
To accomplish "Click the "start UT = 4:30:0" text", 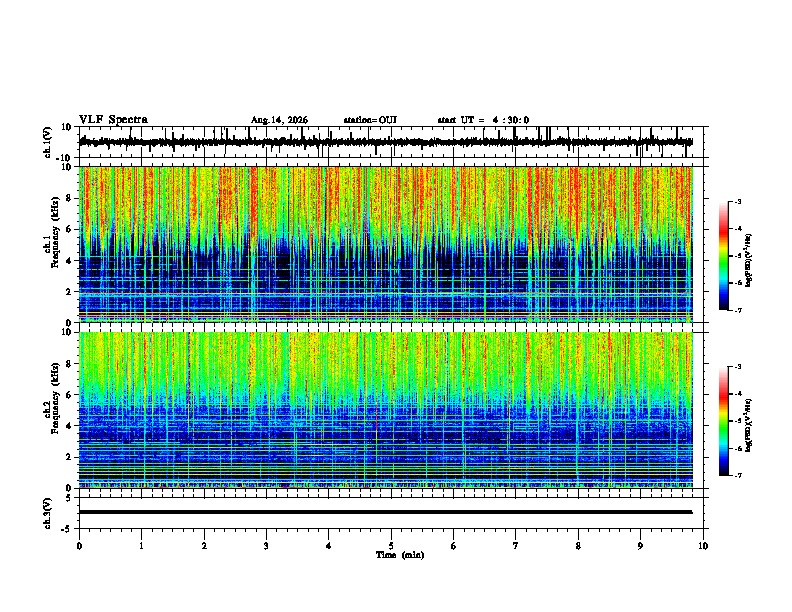I will click(x=483, y=120).
